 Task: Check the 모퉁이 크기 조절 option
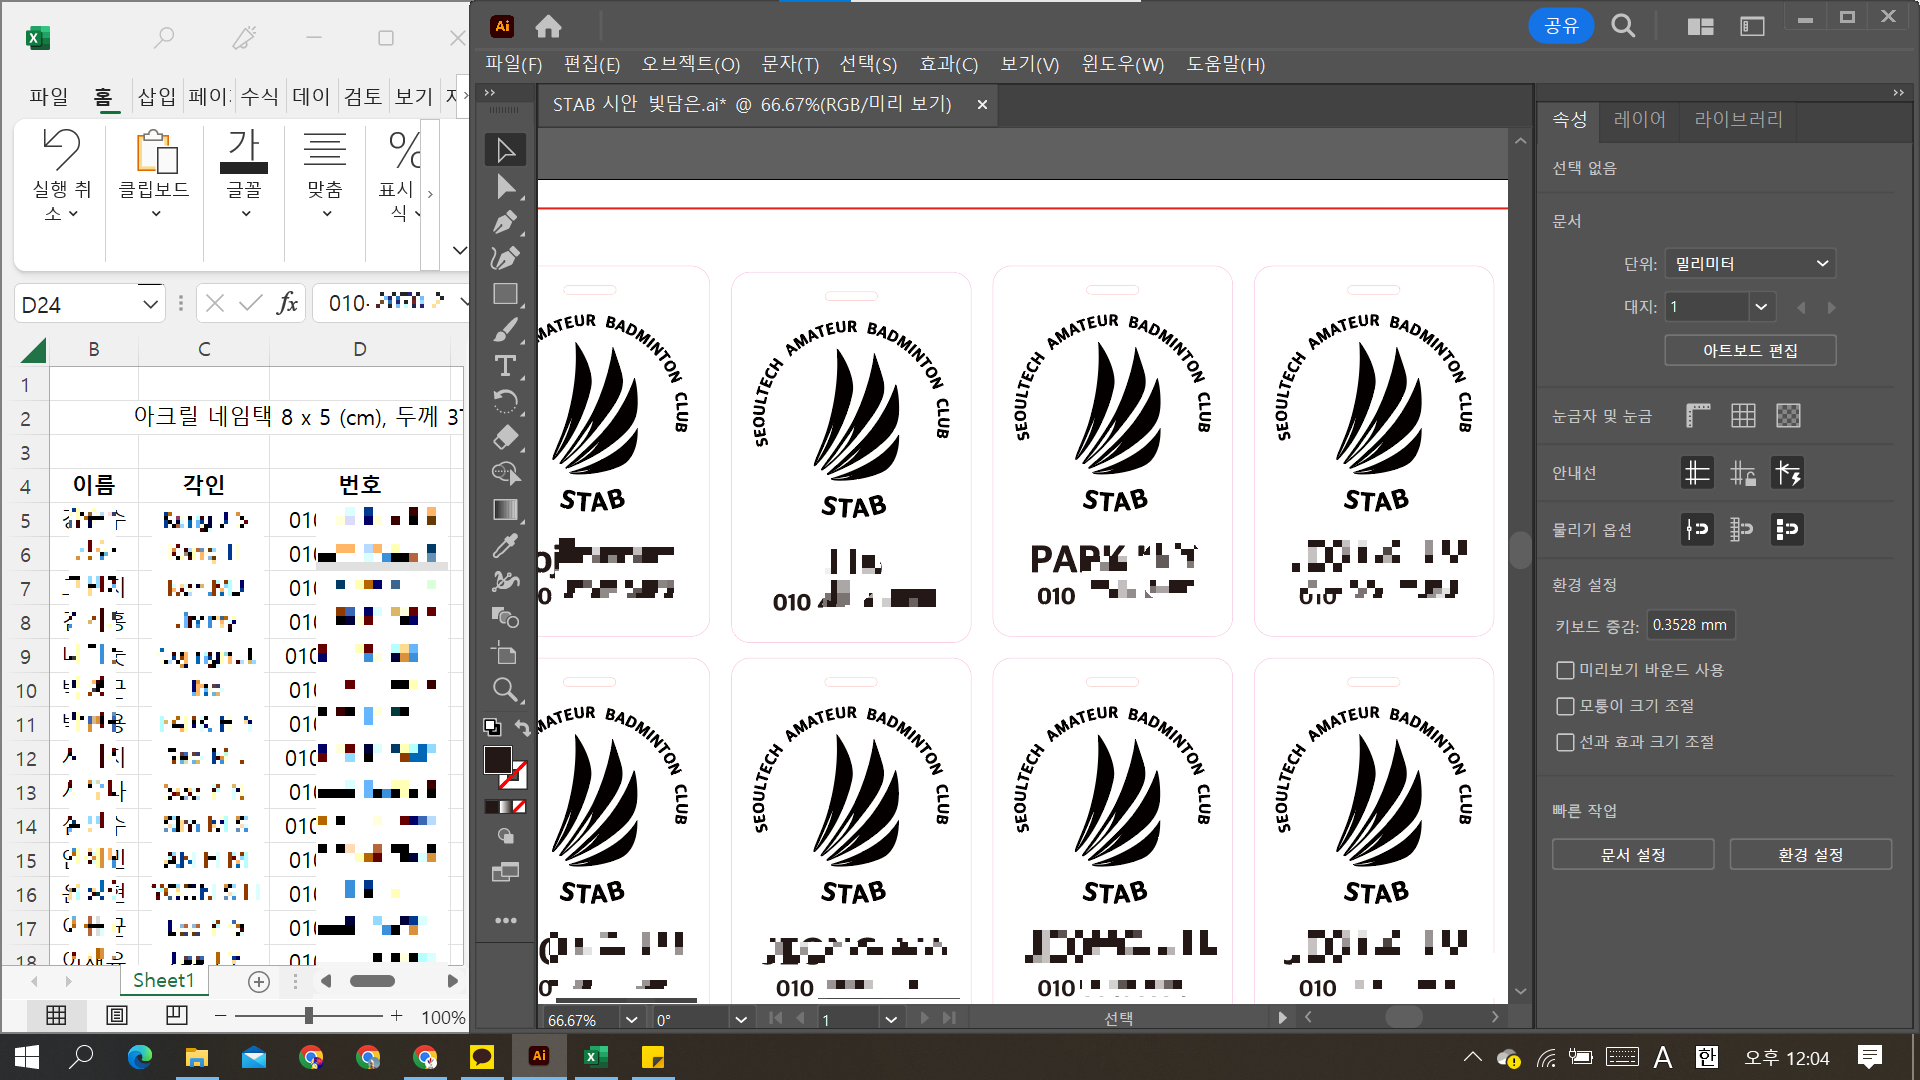pyautogui.click(x=1565, y=706)
